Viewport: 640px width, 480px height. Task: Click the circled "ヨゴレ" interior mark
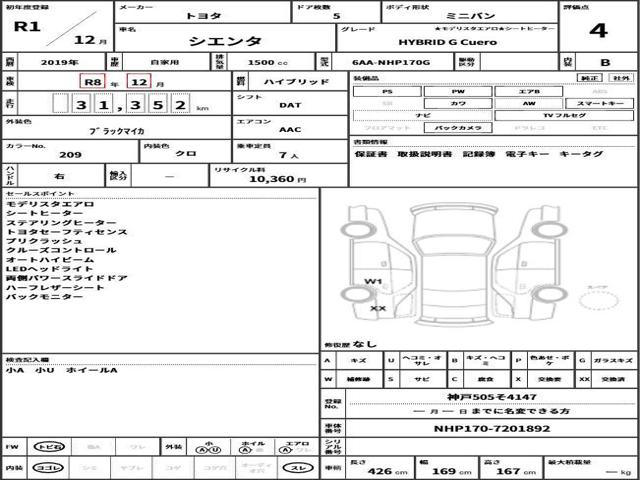[x=49, y=468]
